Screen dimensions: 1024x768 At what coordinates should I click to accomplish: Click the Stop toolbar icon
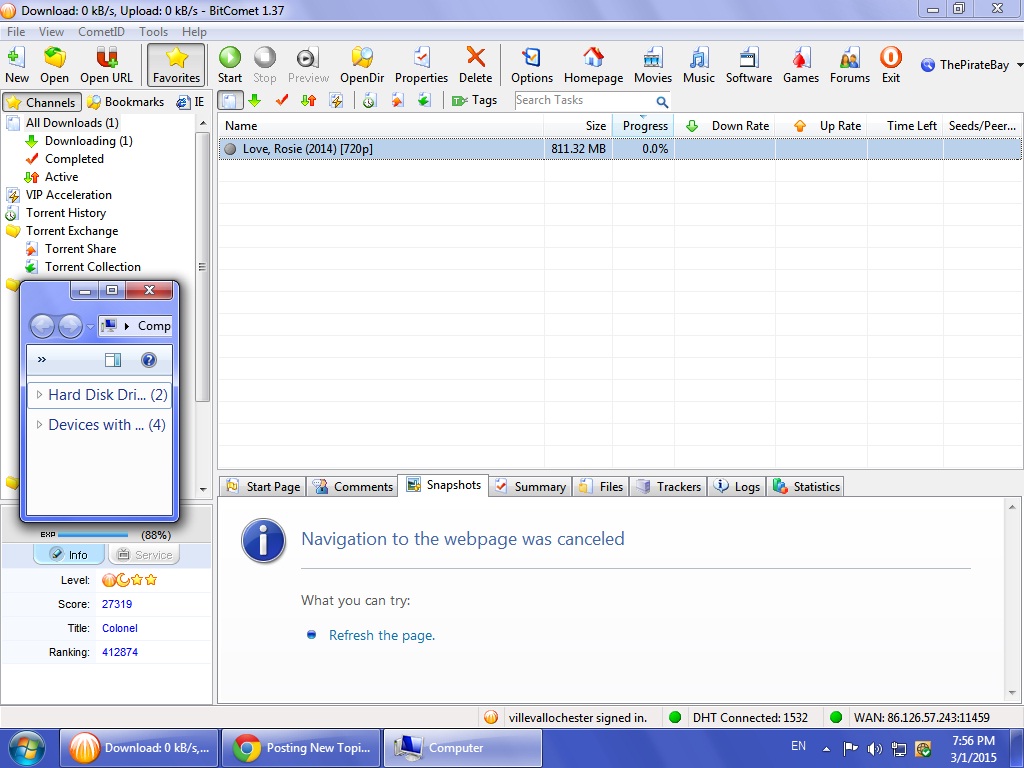[x=264, y=65]
